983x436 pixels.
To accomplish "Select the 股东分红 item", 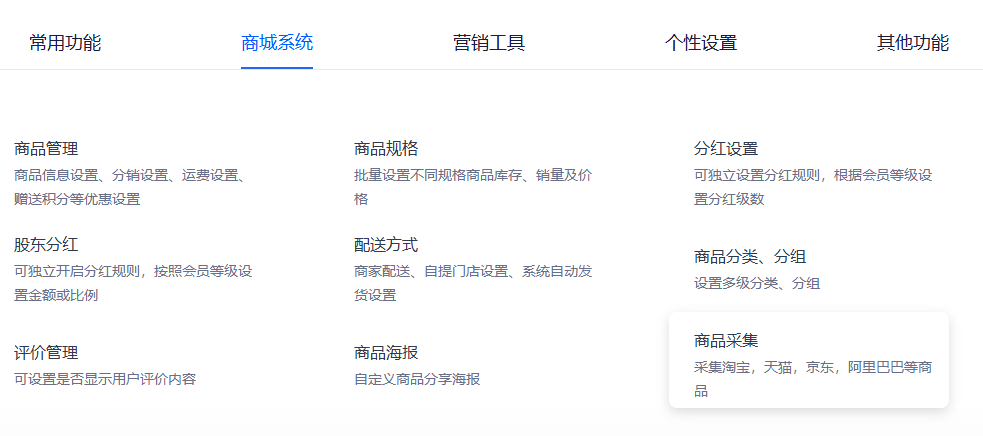I will [x=46, y=245].
